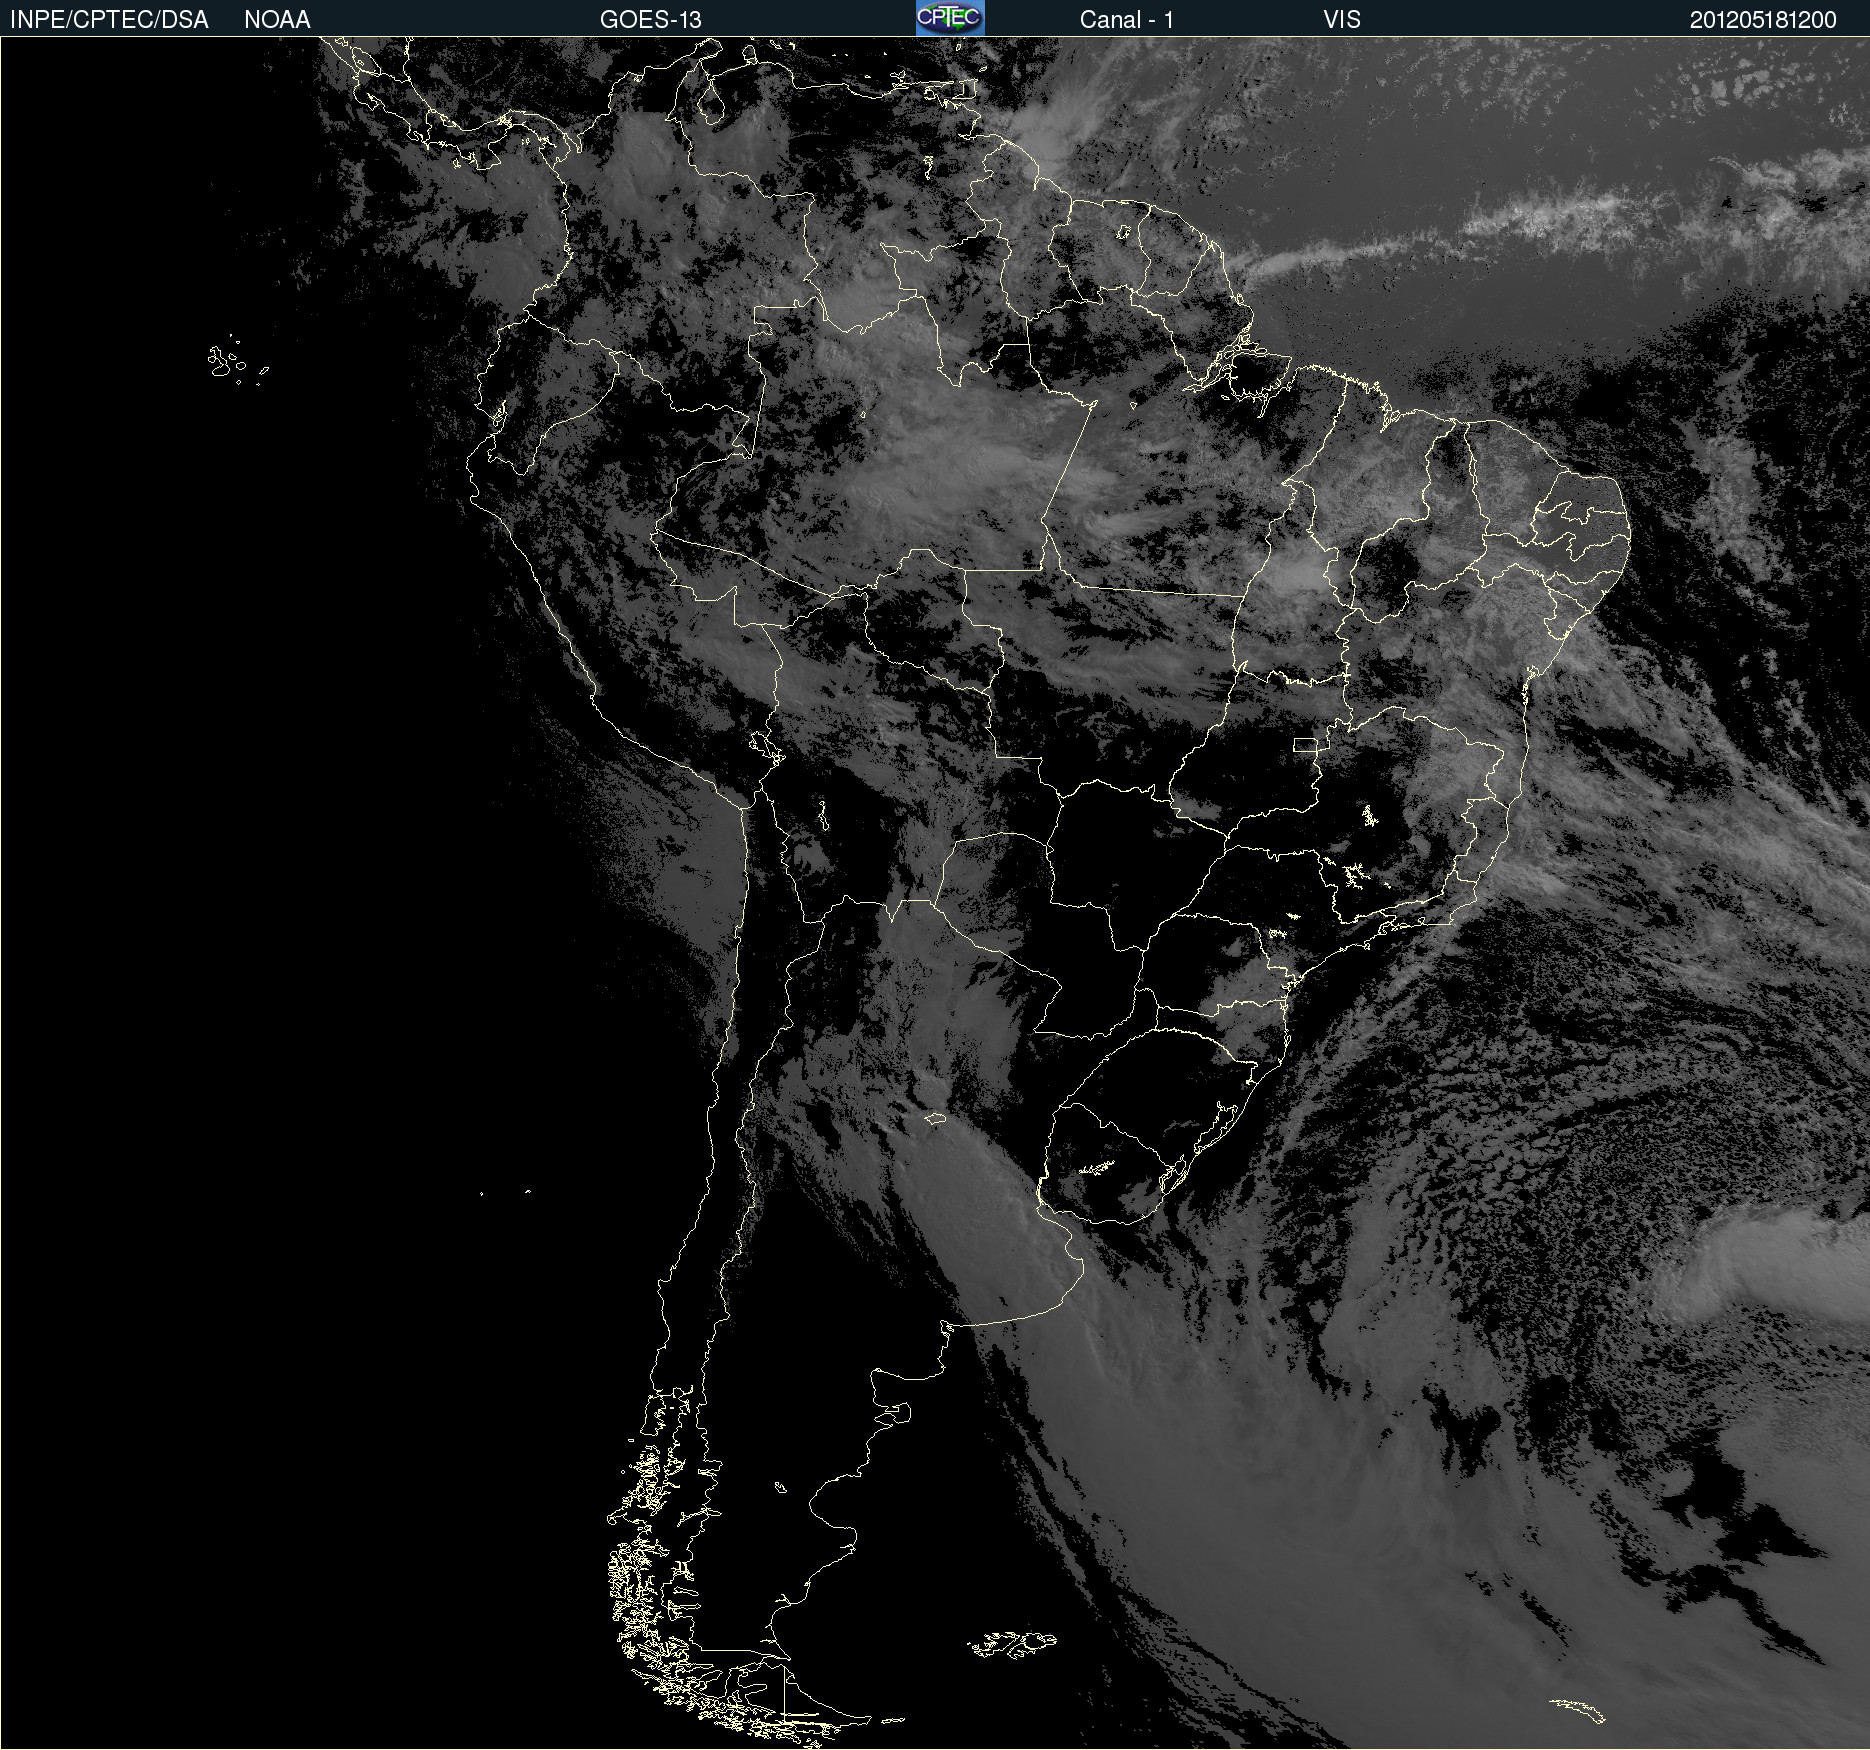The height and width of the screenshot is (1750, 1870).
Task: Click the 201205181200 timestamp
Action: pos(1763,20)
